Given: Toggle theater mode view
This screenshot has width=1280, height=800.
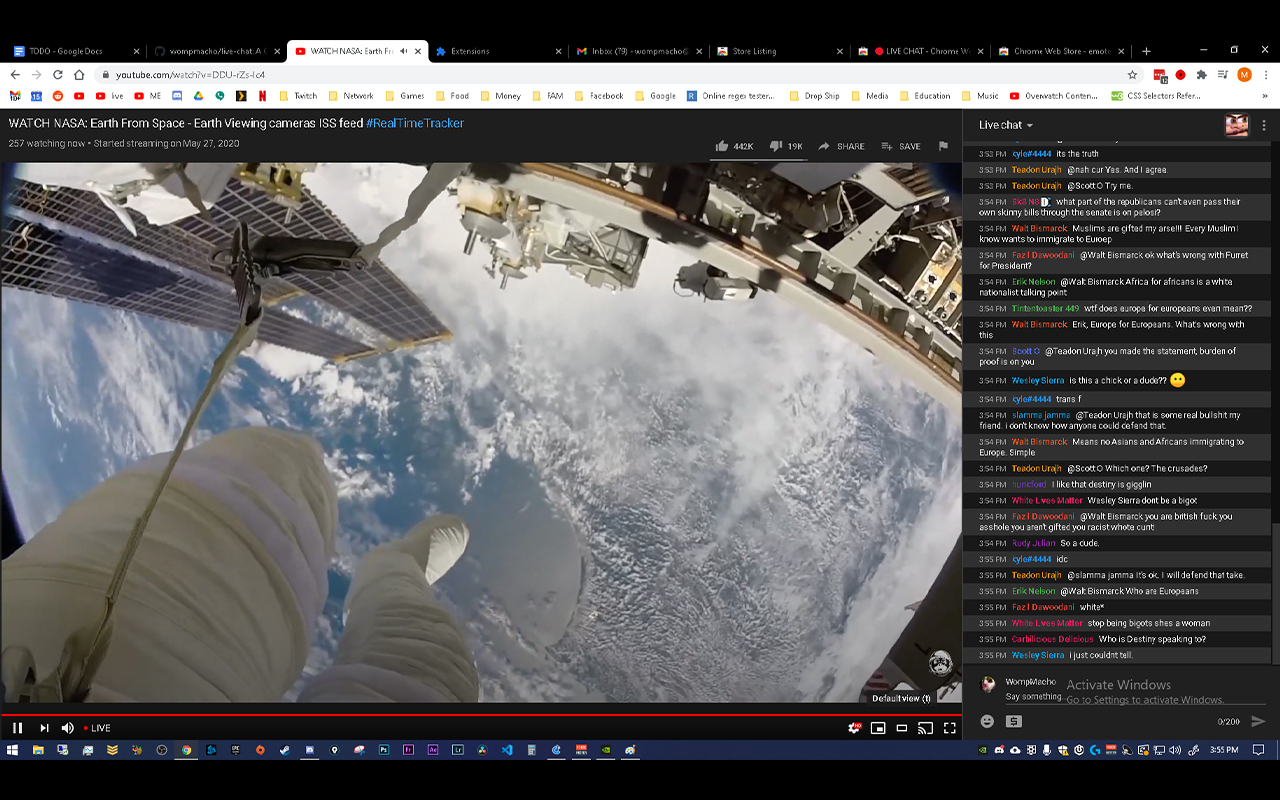Looking at the screenshot, I should point(902,728).
